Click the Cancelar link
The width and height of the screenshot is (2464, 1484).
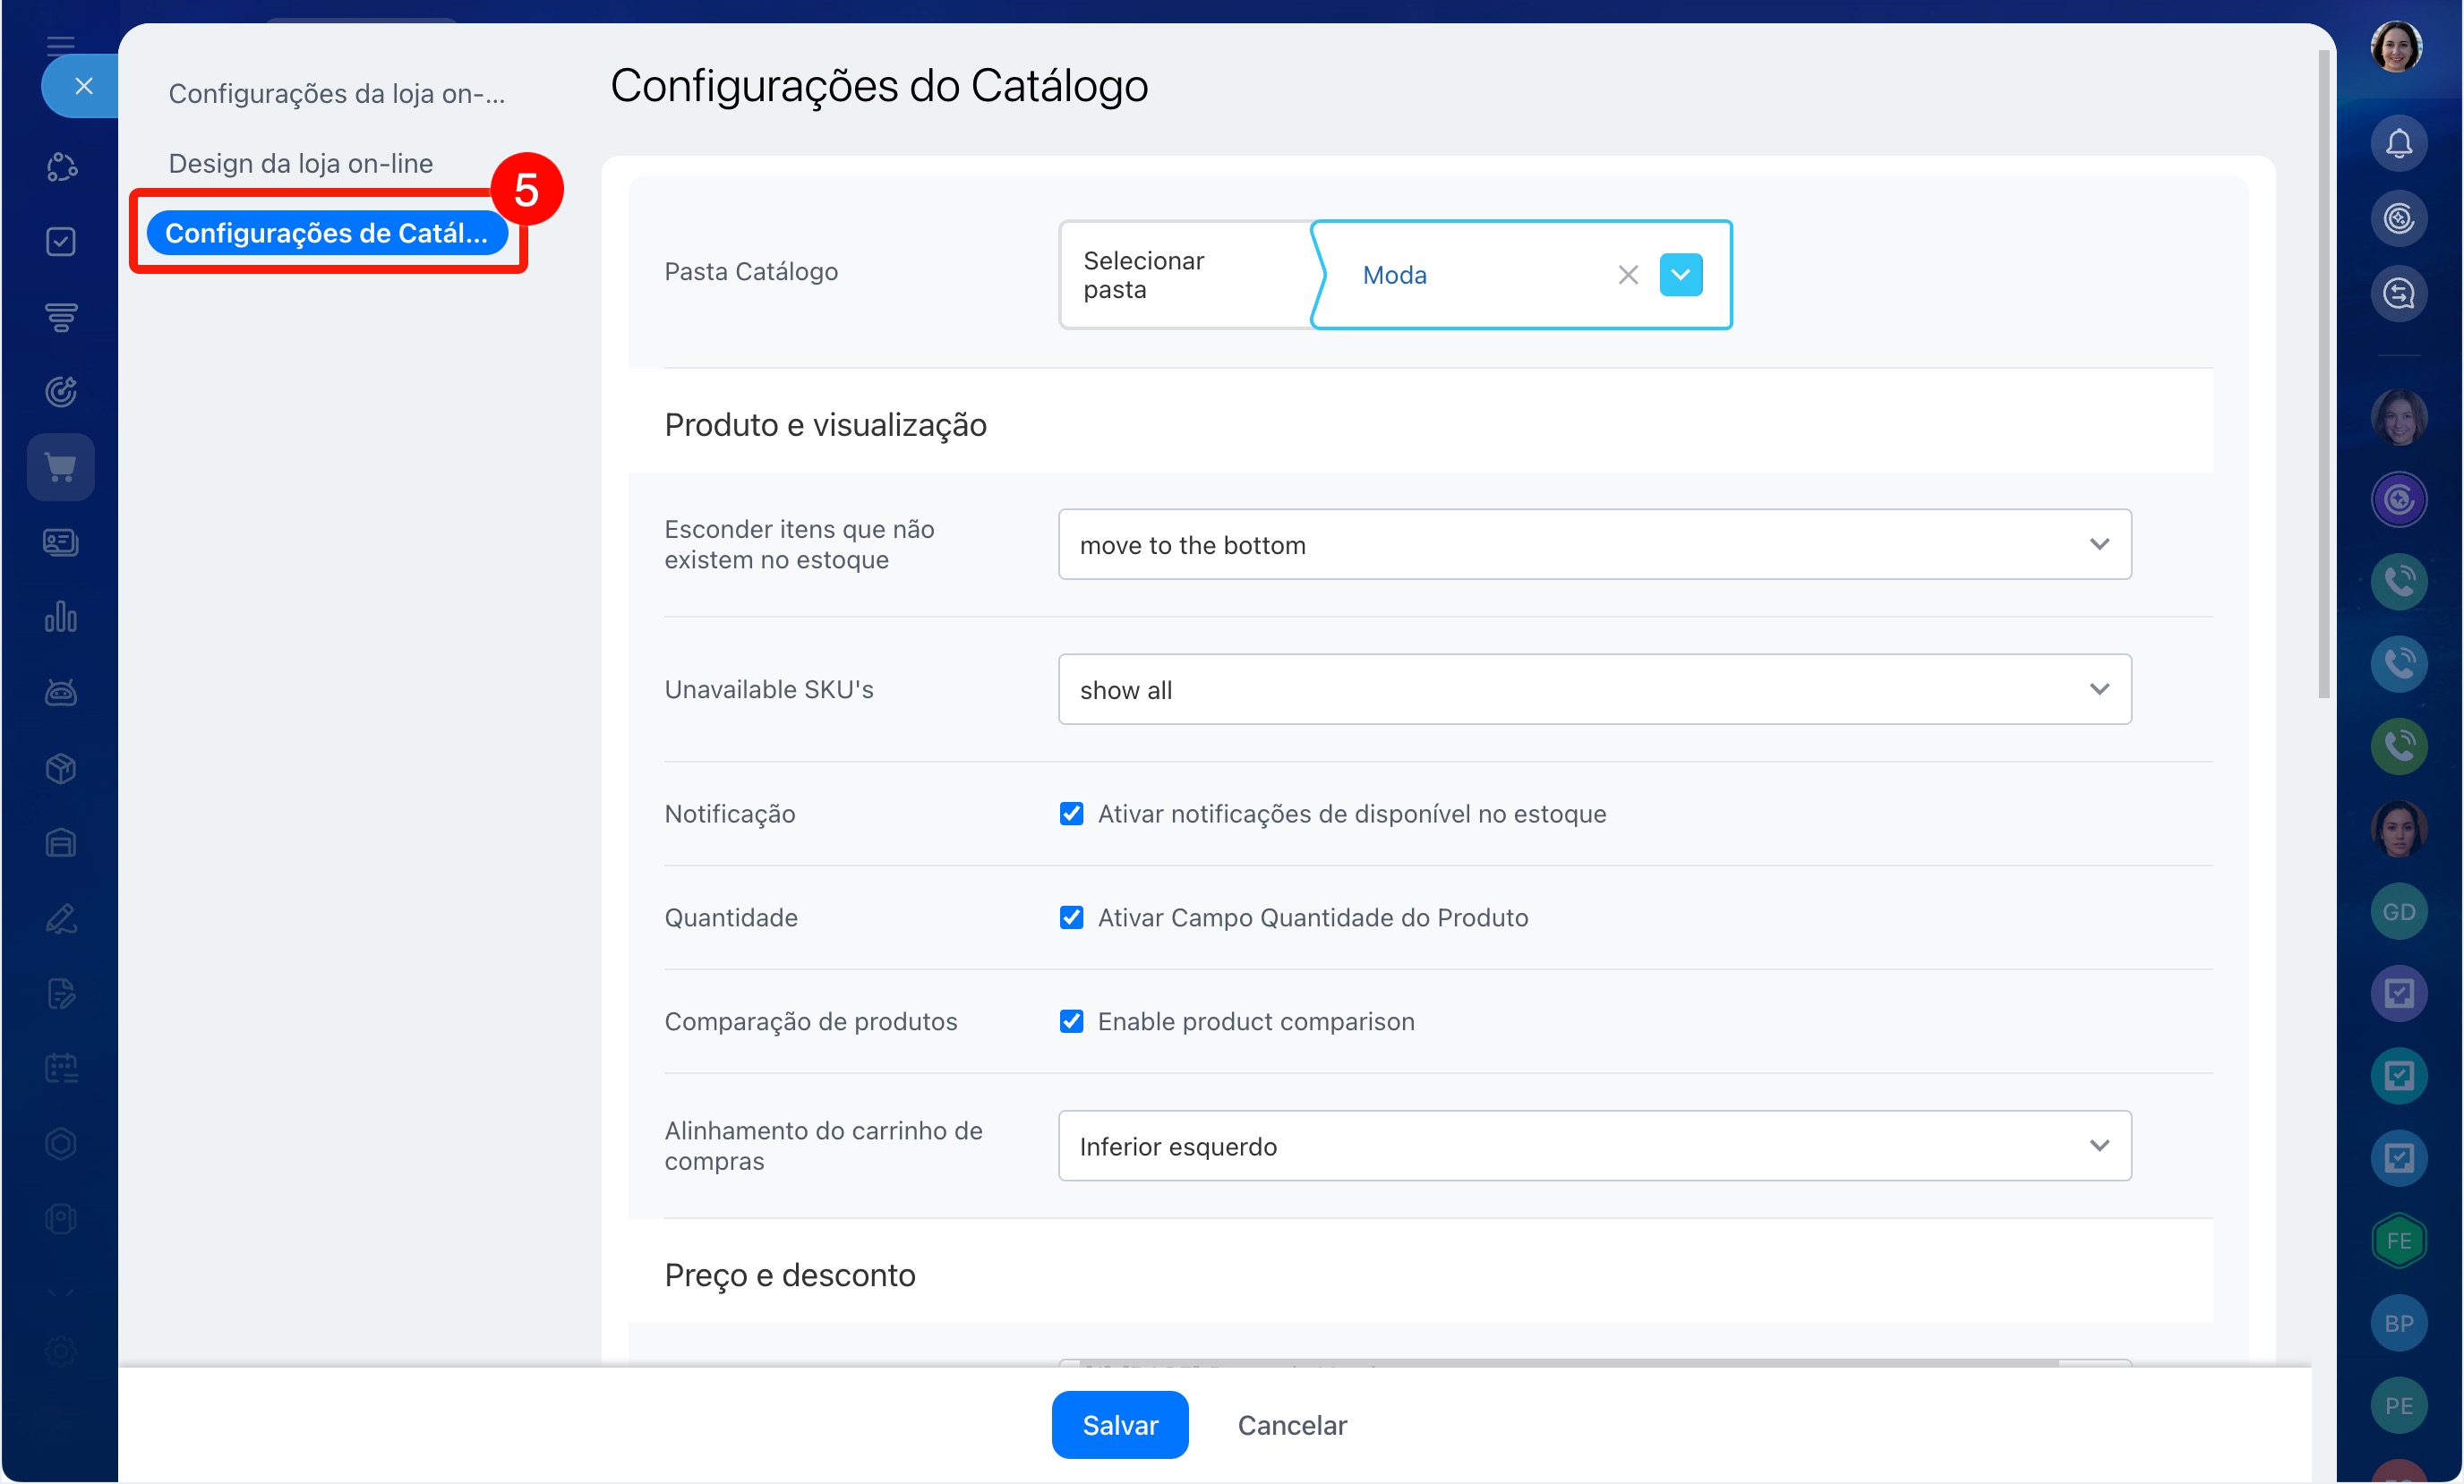pos(1291,1425)
